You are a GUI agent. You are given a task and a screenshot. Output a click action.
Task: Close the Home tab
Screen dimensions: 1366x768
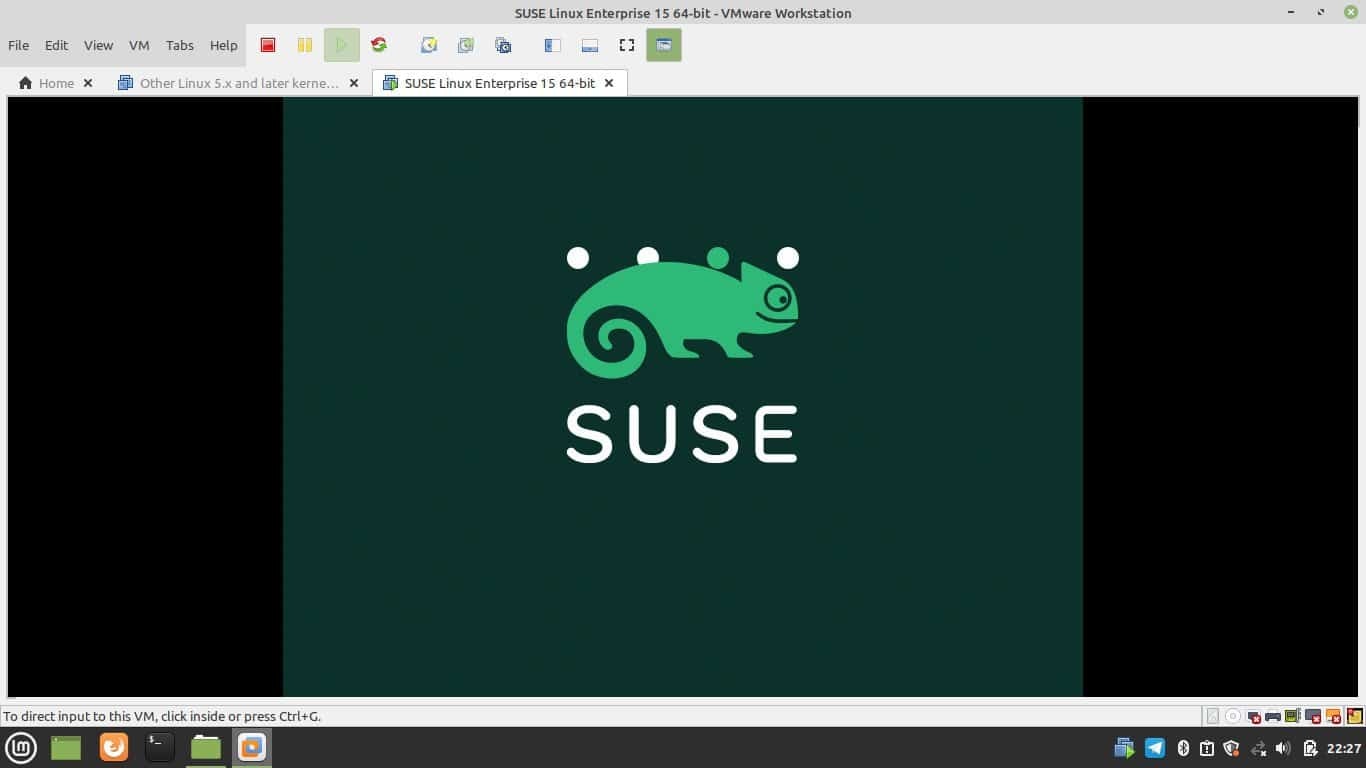click(x=88, y=83)
